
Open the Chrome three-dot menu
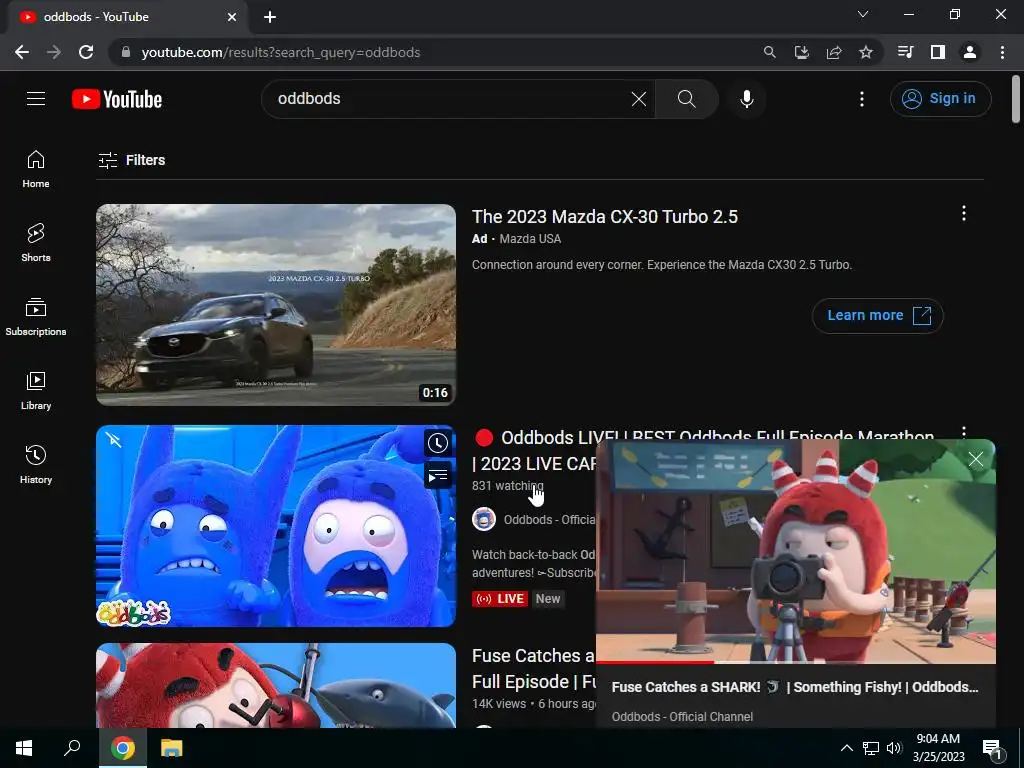pyautogui.click(x=1002, y=52)
